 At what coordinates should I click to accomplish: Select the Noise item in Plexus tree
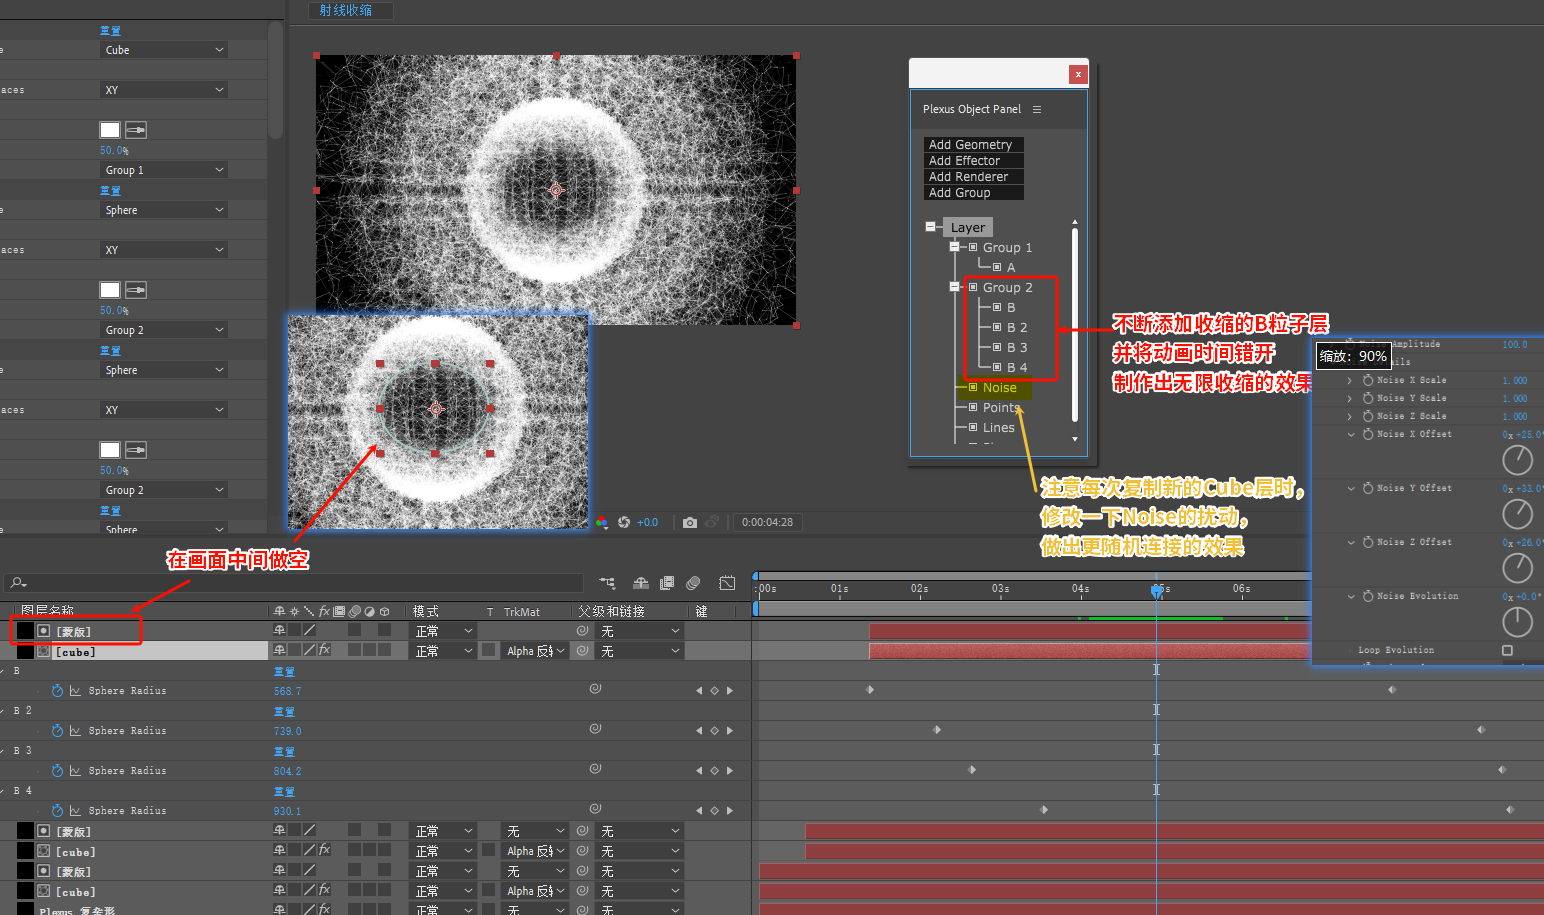coord(999,387)
